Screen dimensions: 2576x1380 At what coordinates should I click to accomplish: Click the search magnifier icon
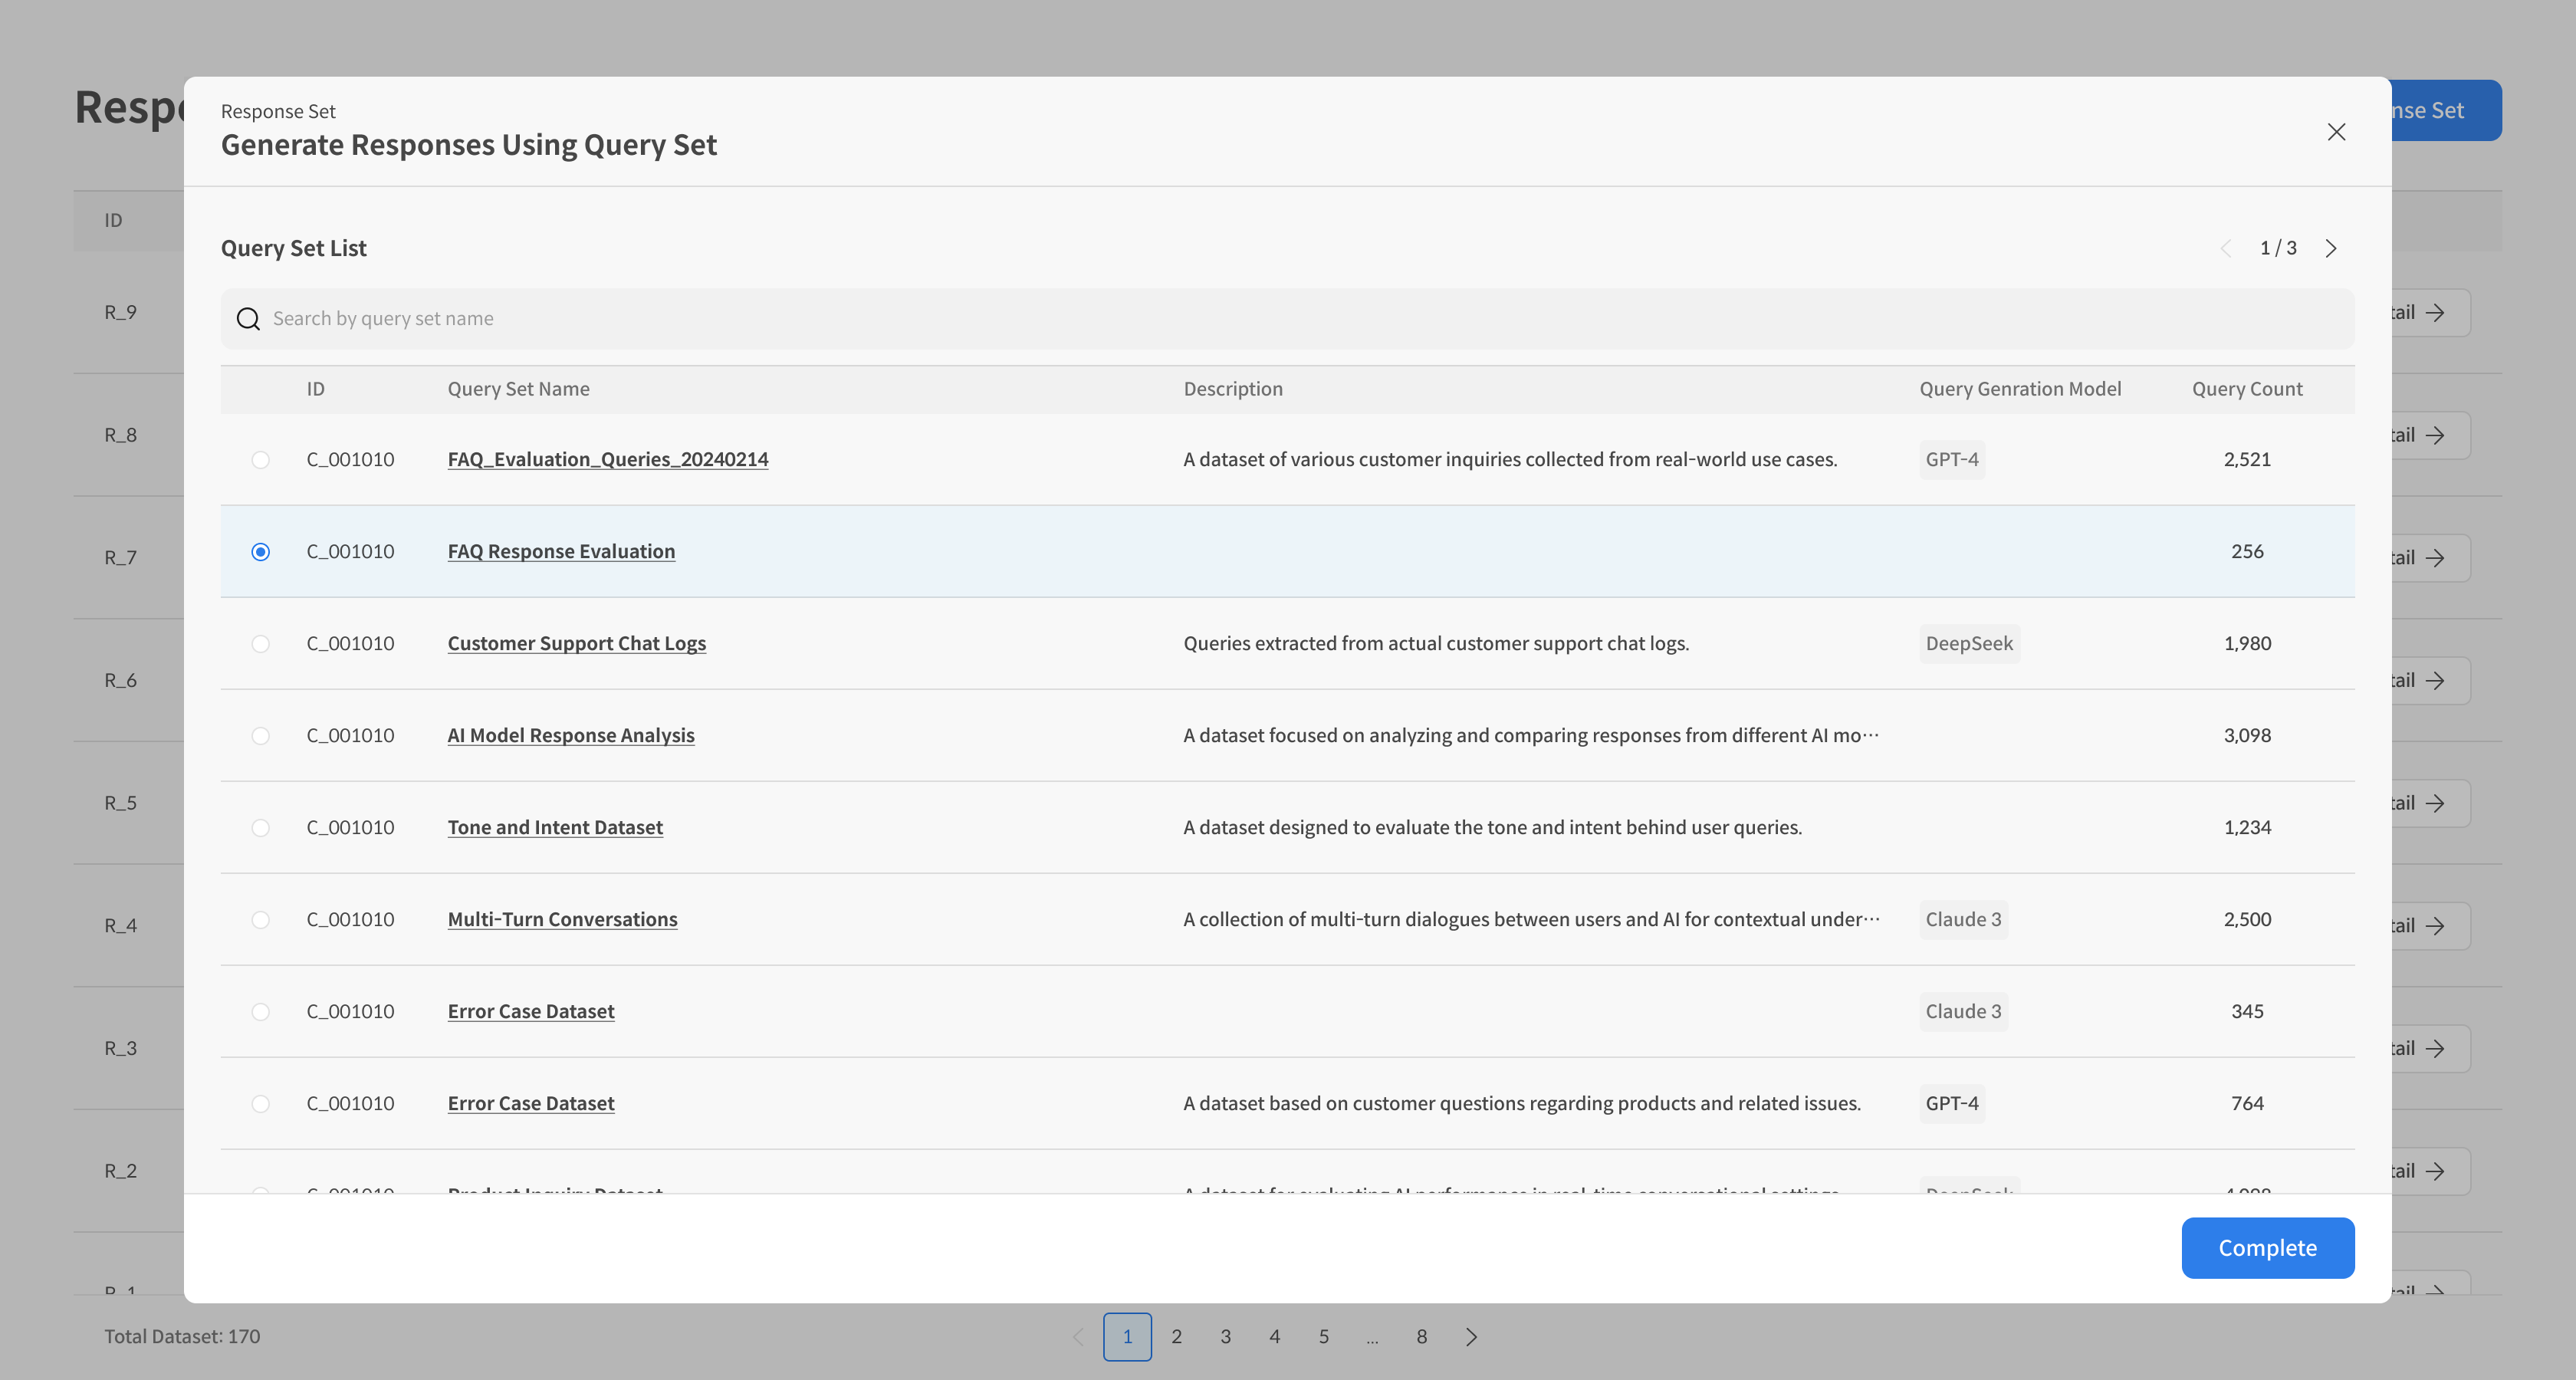[248, 319]
